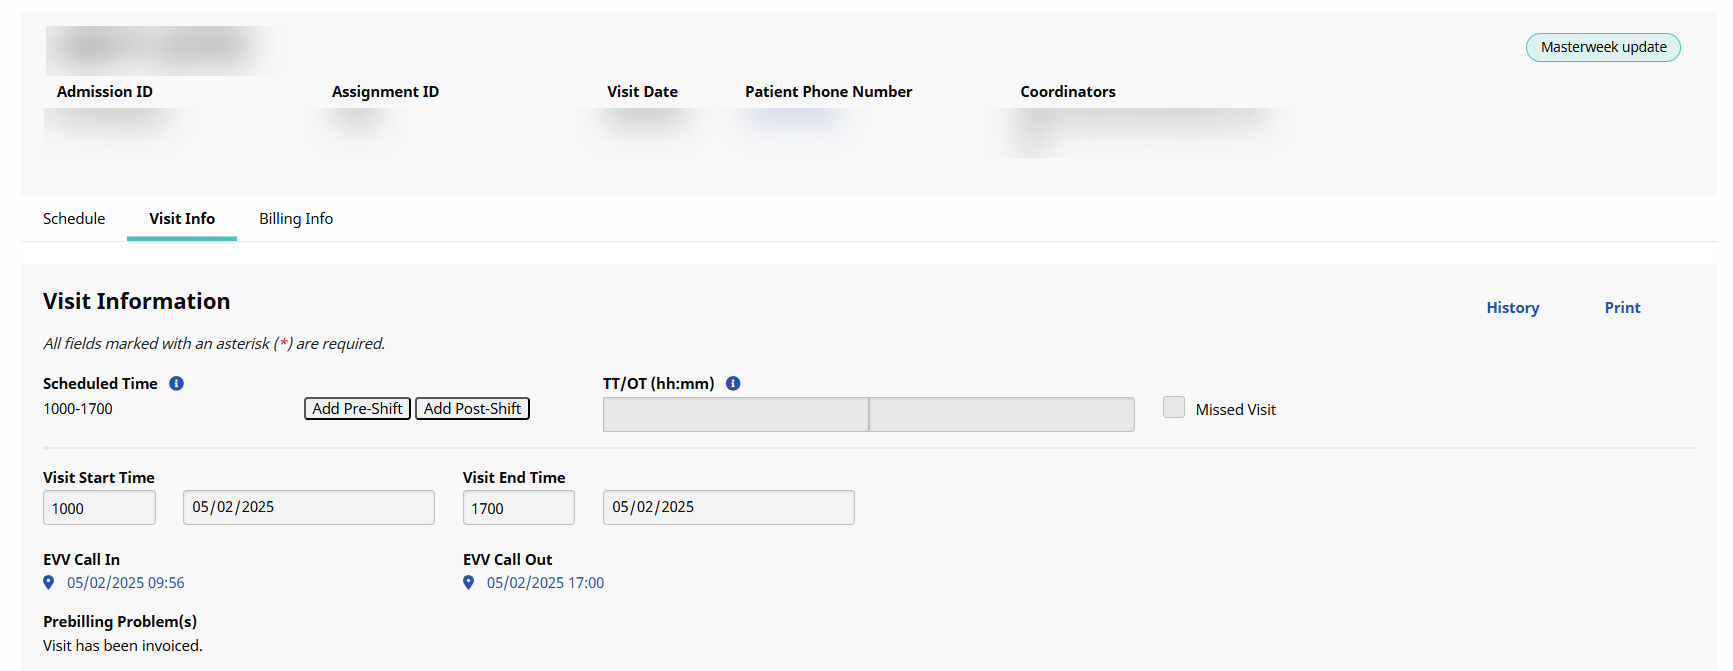1733x671 pixels.
Task: Open the EVV Call Out 17:00 timestamp link
Action: pos(545,583)
